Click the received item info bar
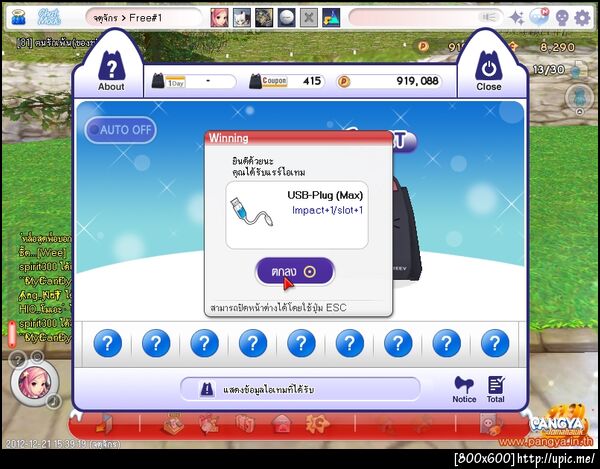Image resolution: width=600 pixels, height=469 pixels. click(x=300, y=389)
